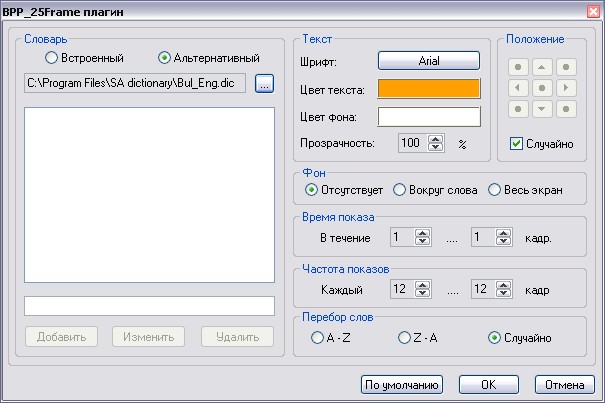Open the orange Цвет текста swatch
The image size is (605, 403).
point(429,89)
